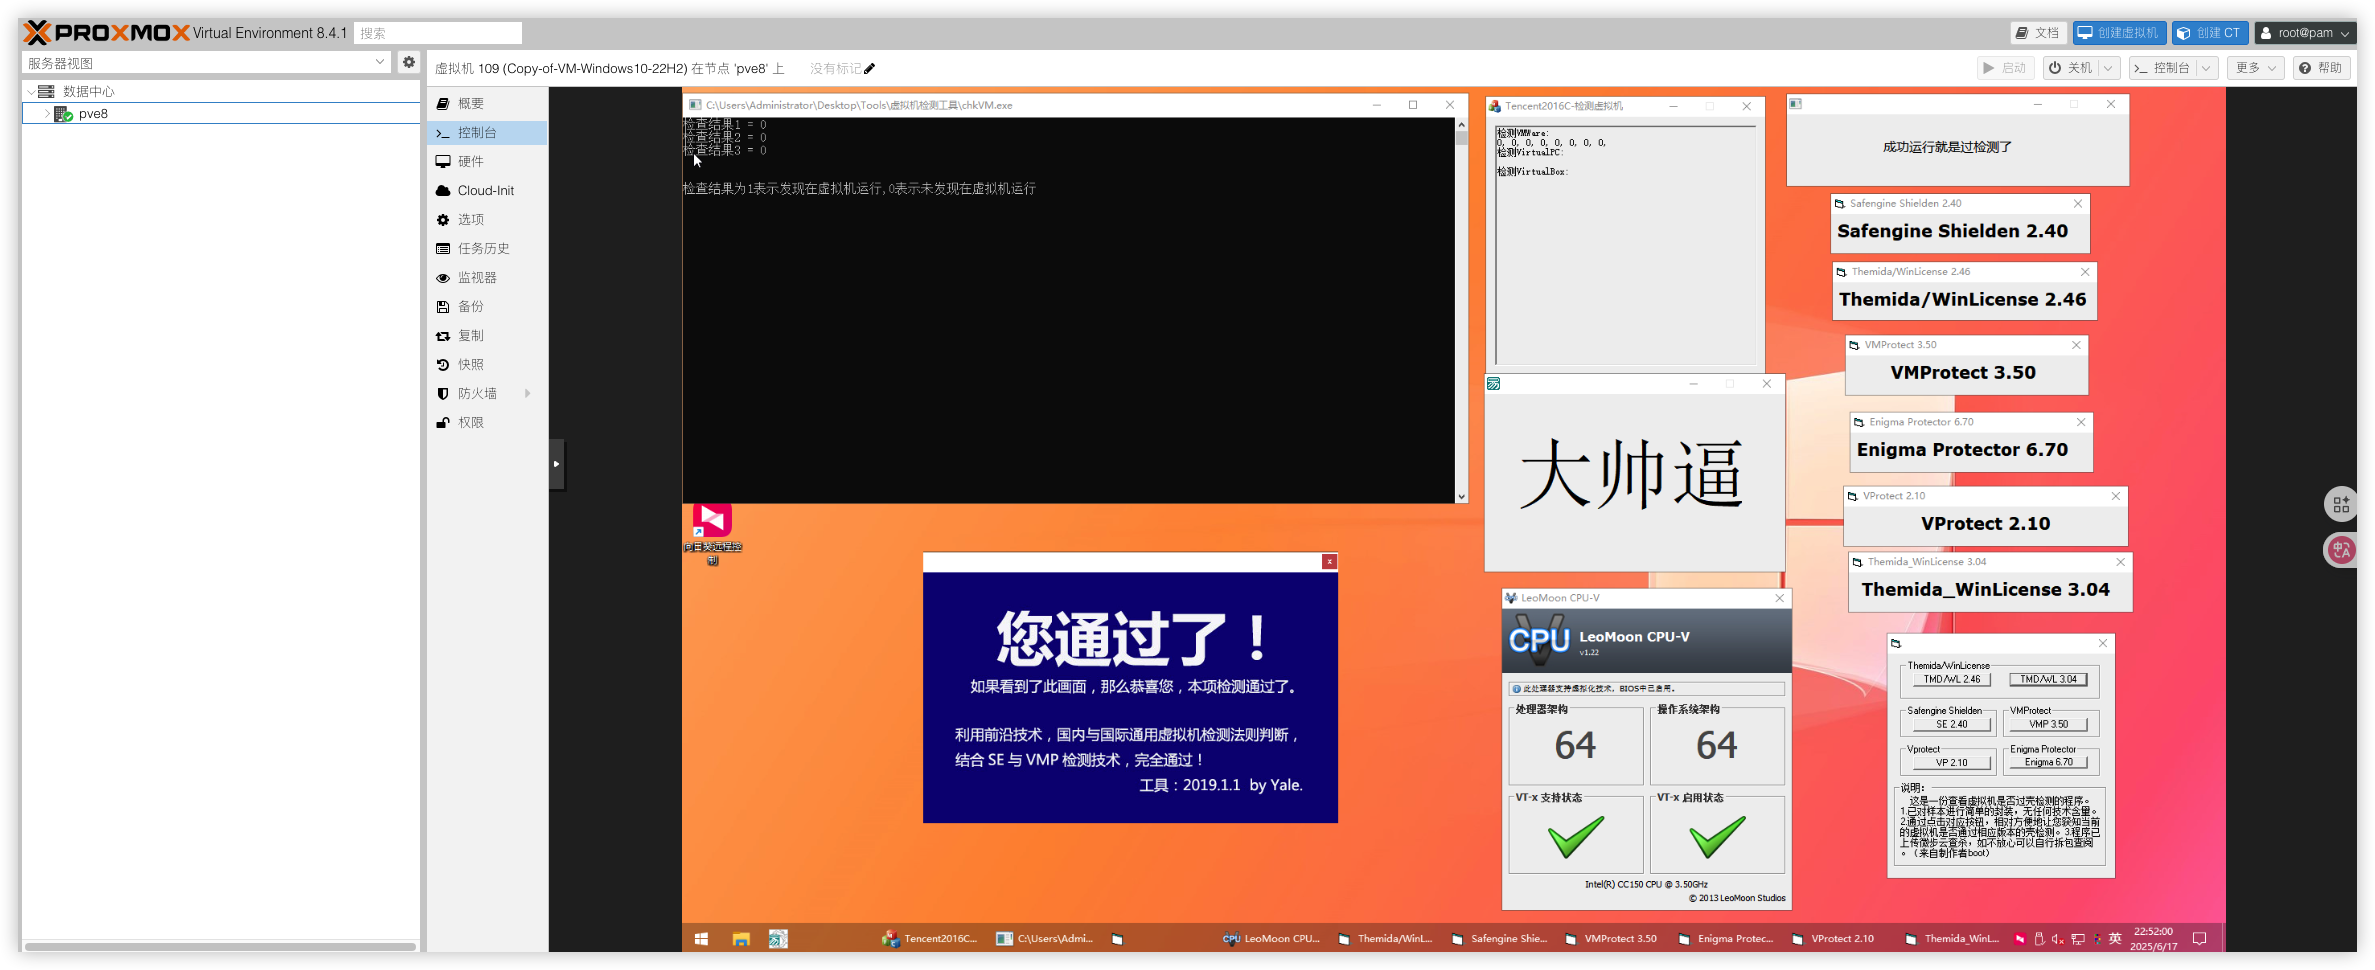Open the 控制台 console button in the VM toolbar
The width and height of the screenshot is (2375, 970).
click(2162, 68)
